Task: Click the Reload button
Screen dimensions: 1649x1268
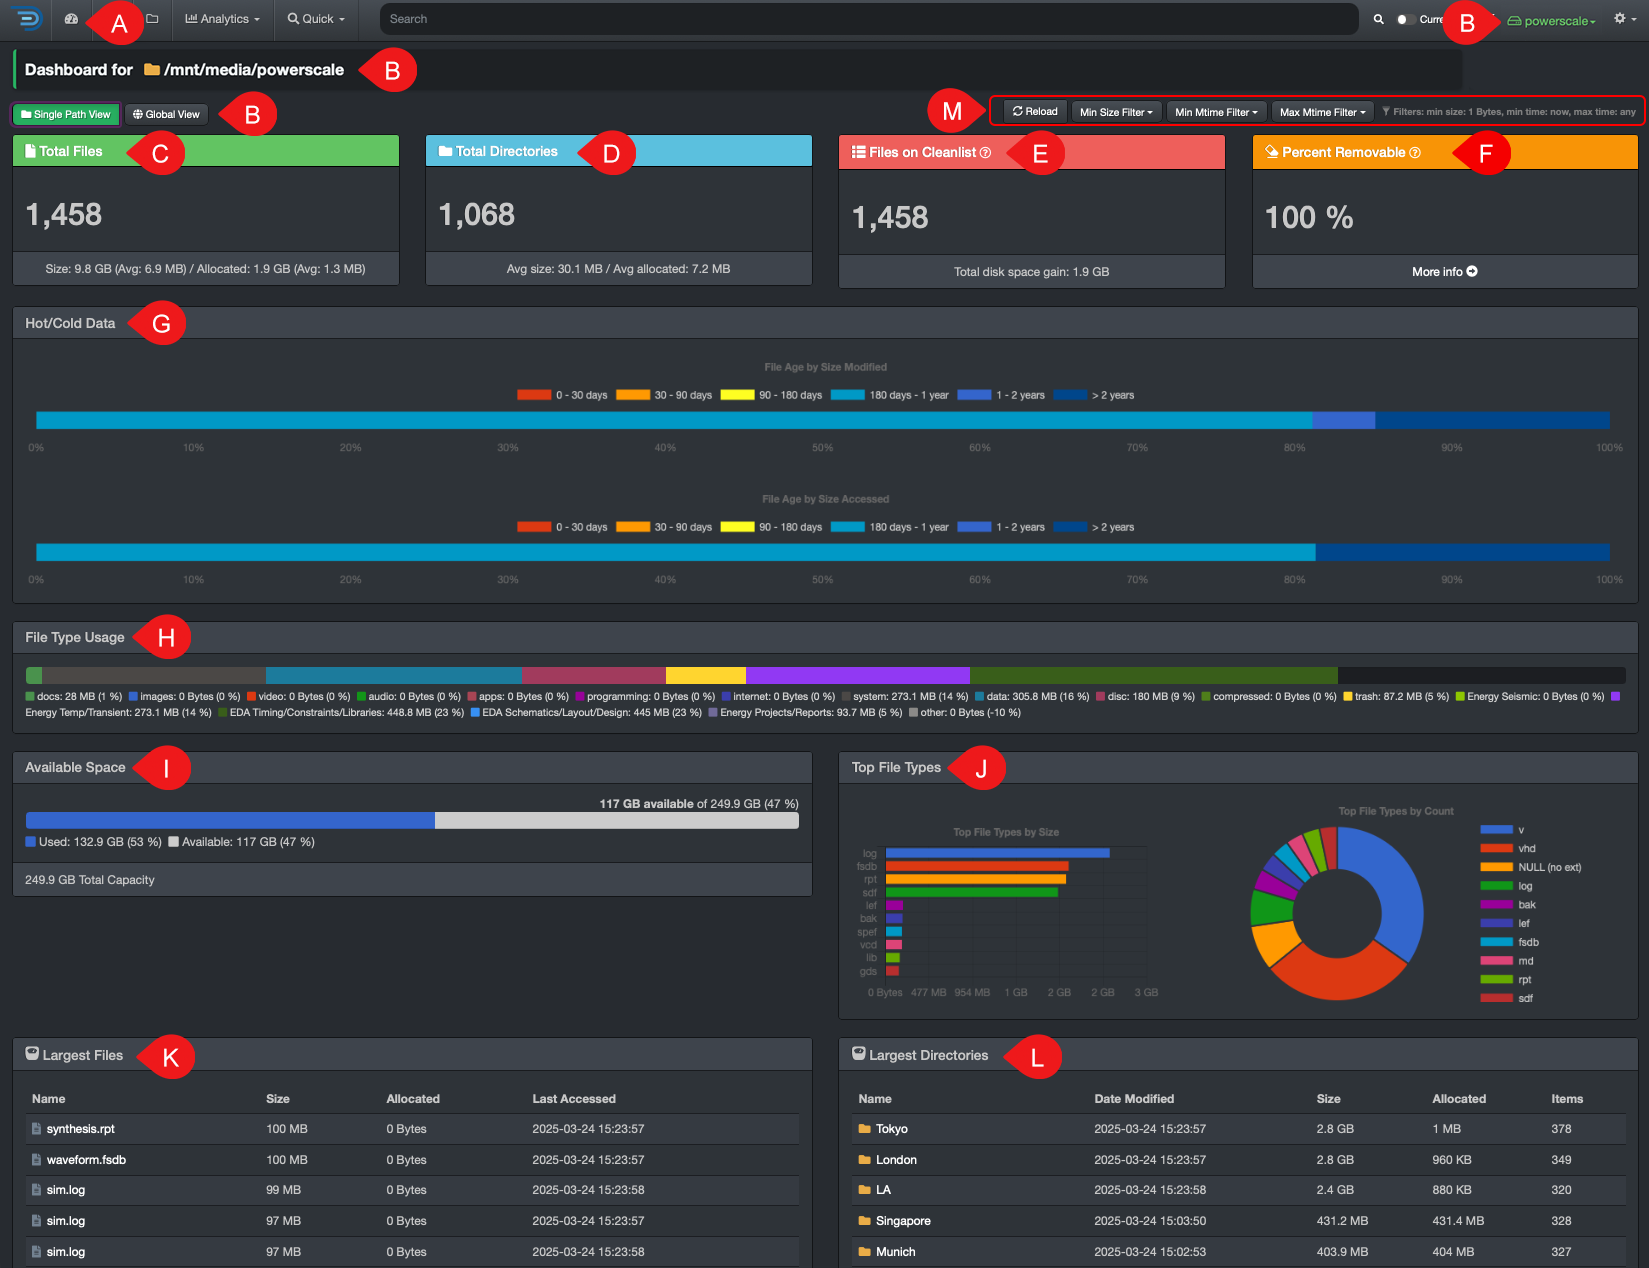Action: click(1035, 112)
